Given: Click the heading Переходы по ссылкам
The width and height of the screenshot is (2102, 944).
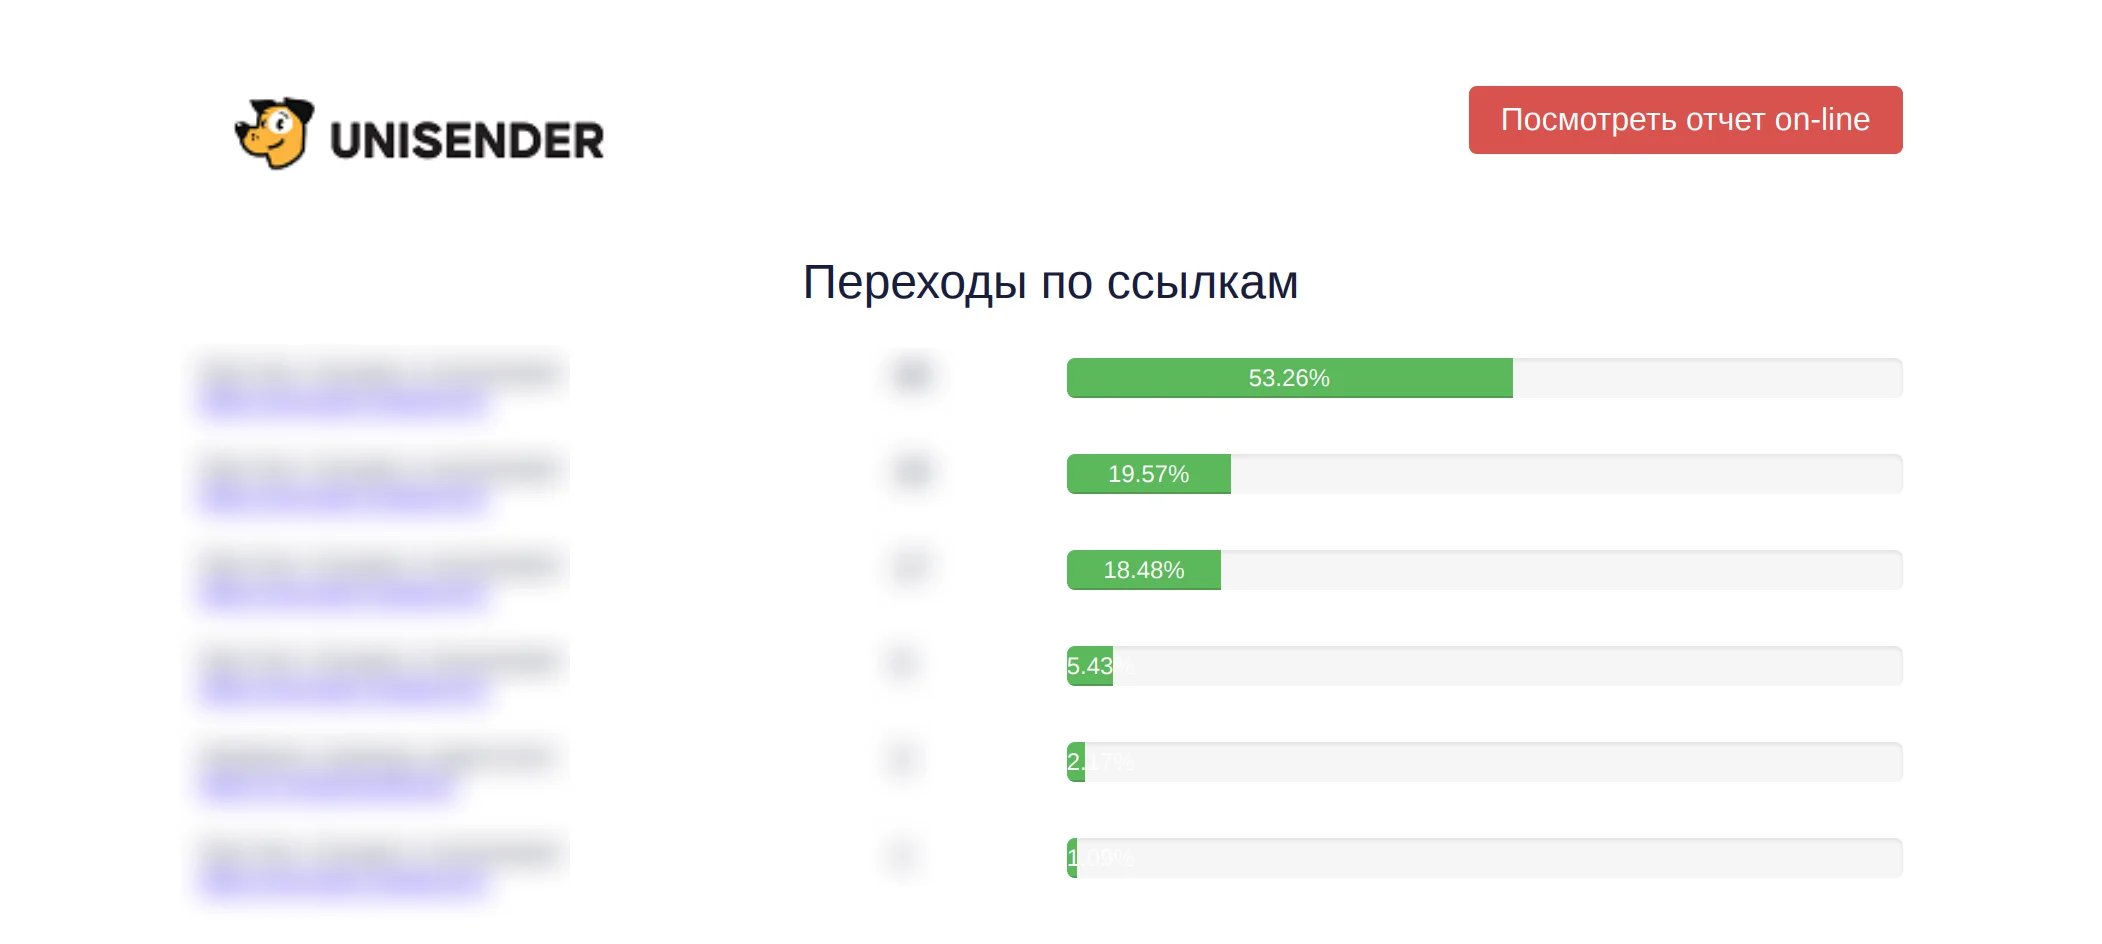Looking at the screenshot, I should click(1050, 283).
